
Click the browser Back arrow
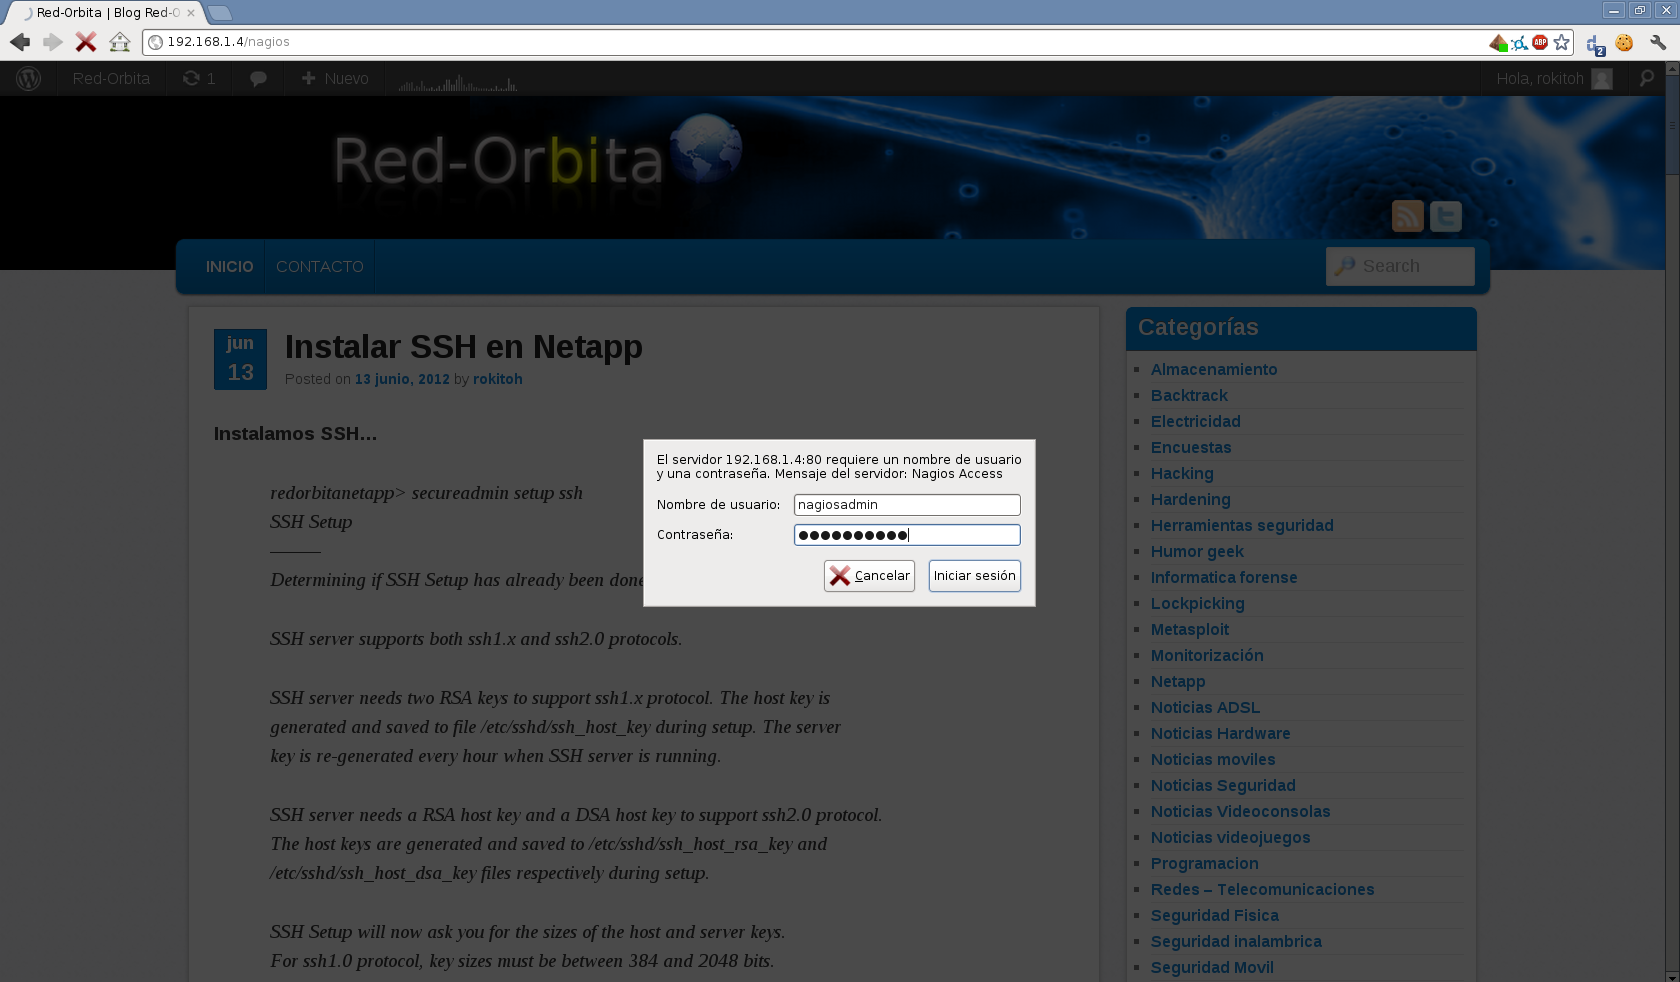click(x=20, y=42)
